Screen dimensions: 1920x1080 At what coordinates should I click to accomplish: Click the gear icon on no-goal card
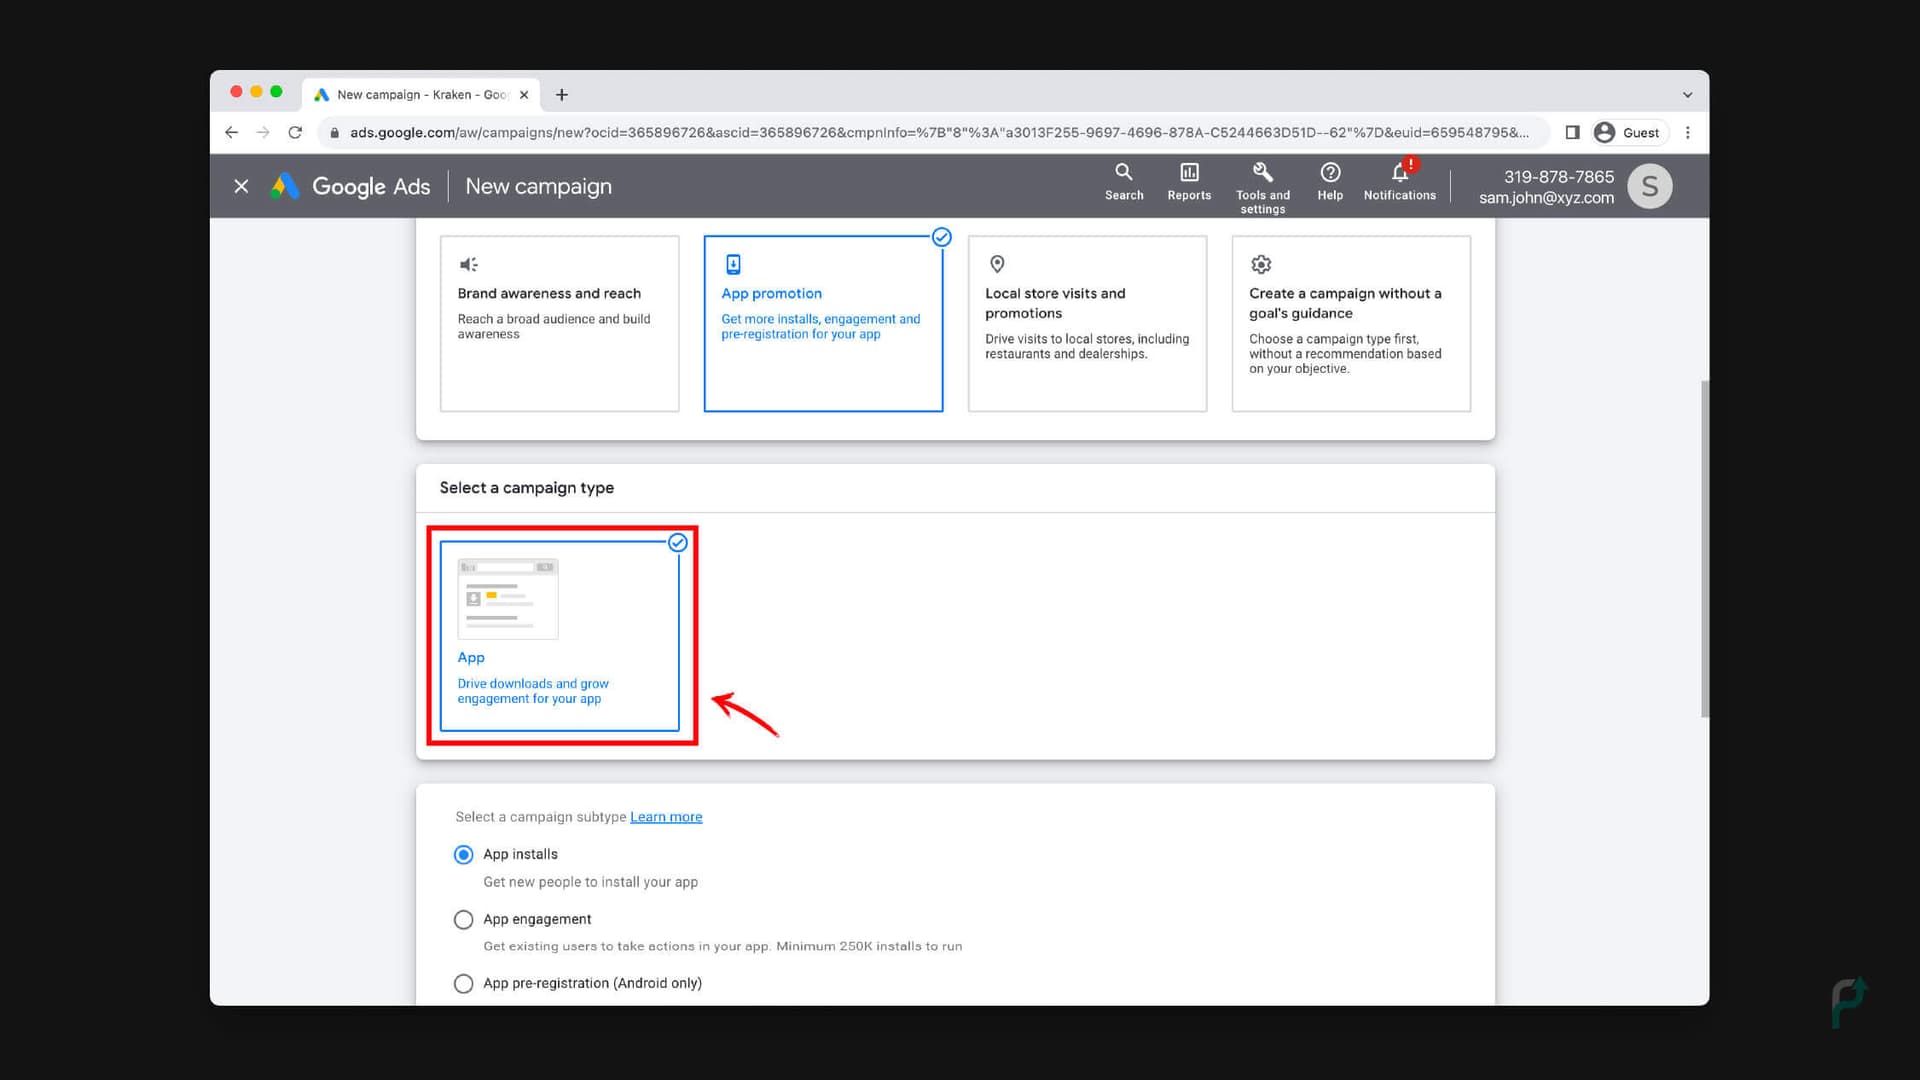coord(1261,264)
